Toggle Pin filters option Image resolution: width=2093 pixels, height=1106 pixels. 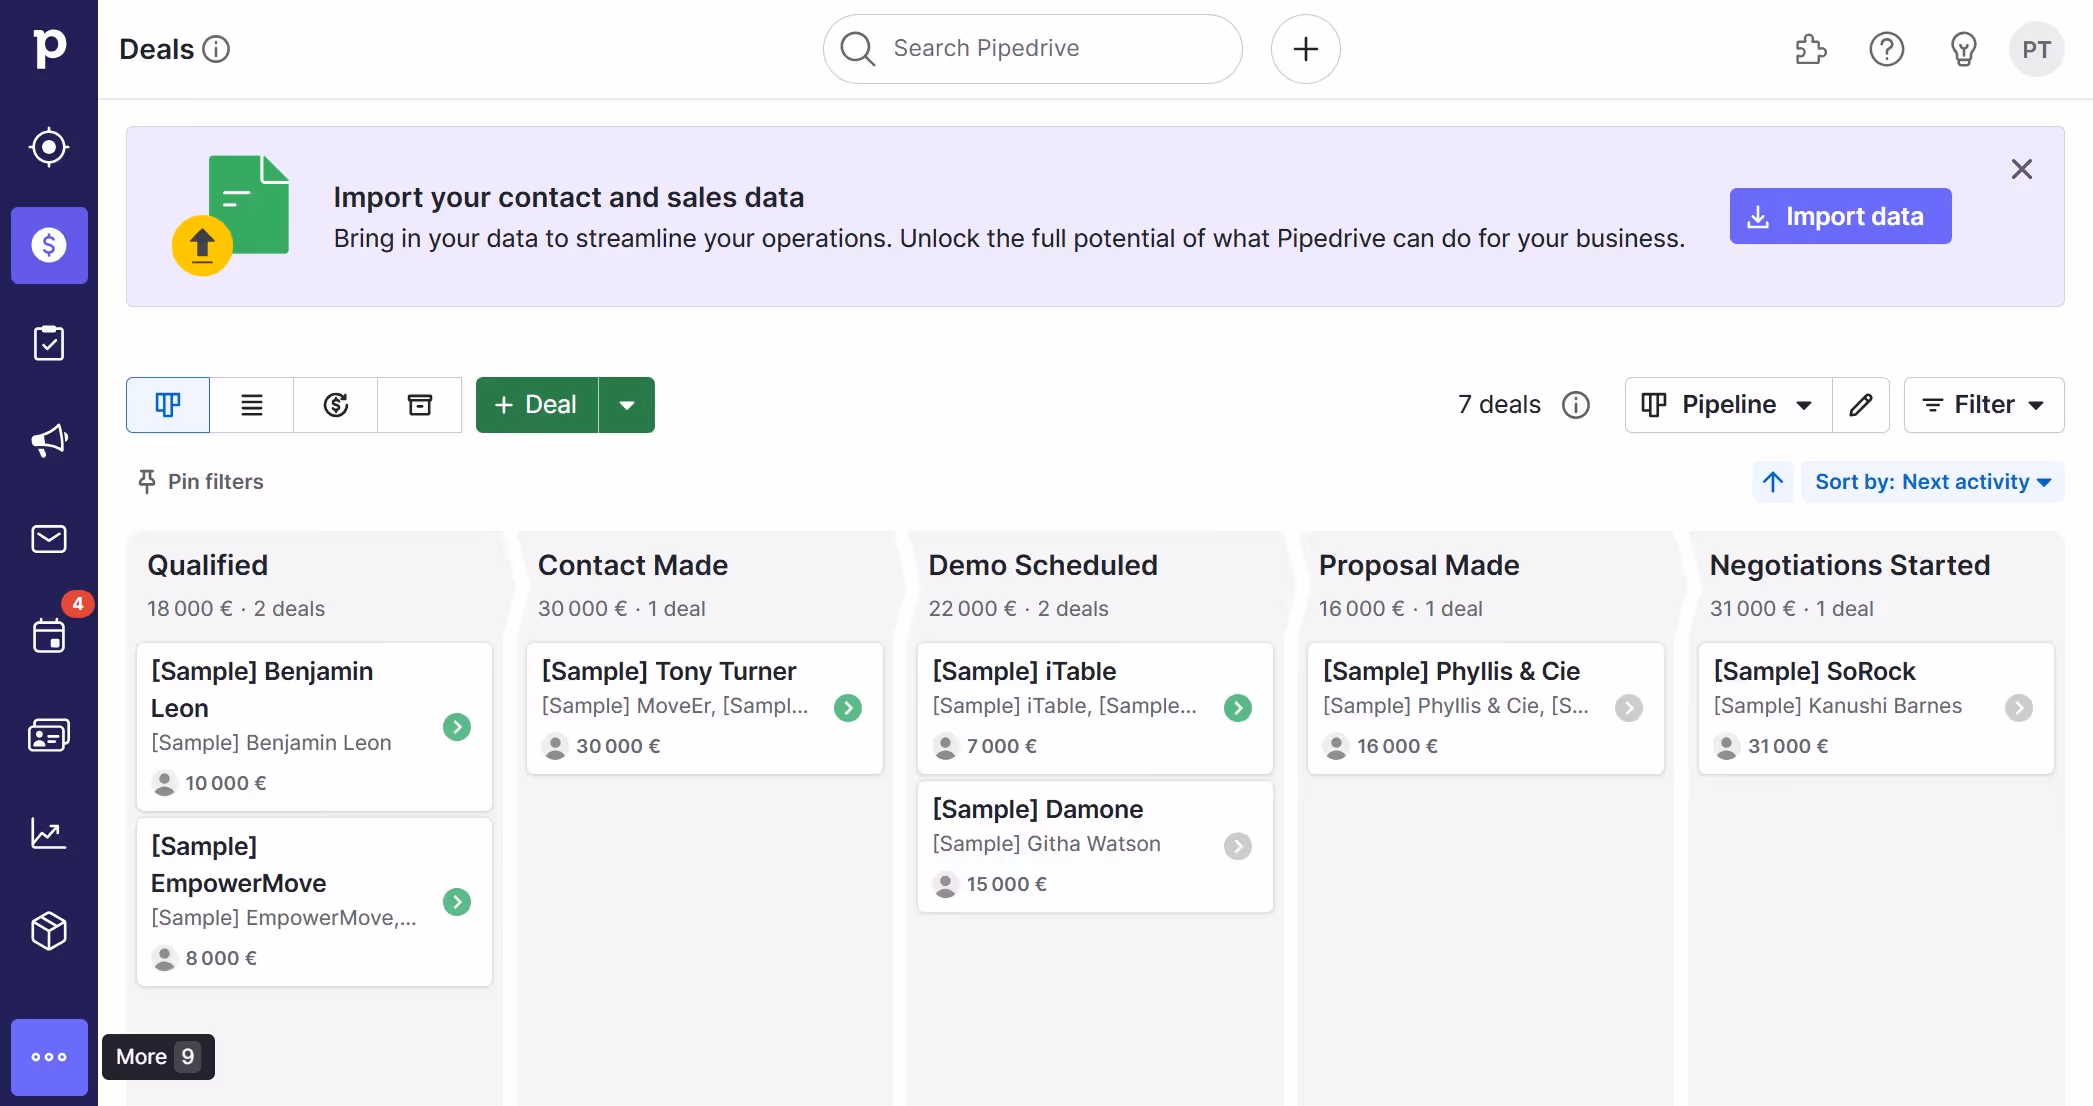(x=200, y=481)
